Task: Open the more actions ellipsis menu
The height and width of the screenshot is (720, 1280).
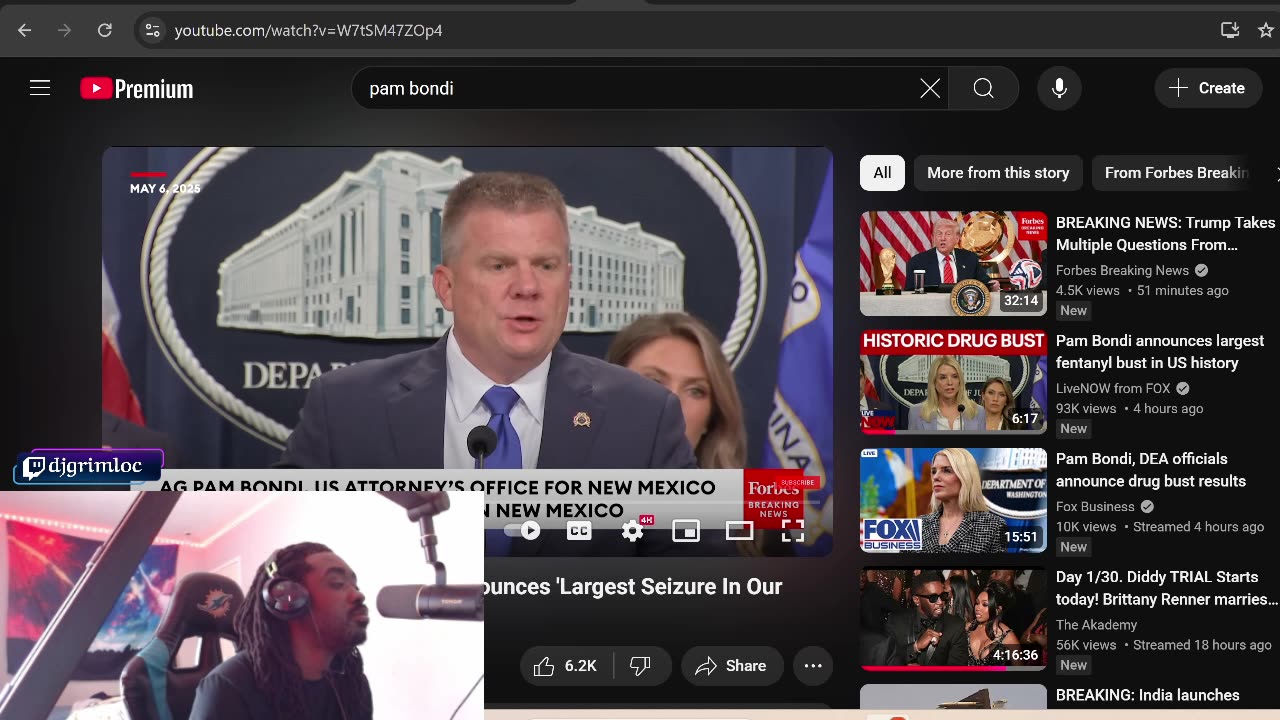Action: 813,666
